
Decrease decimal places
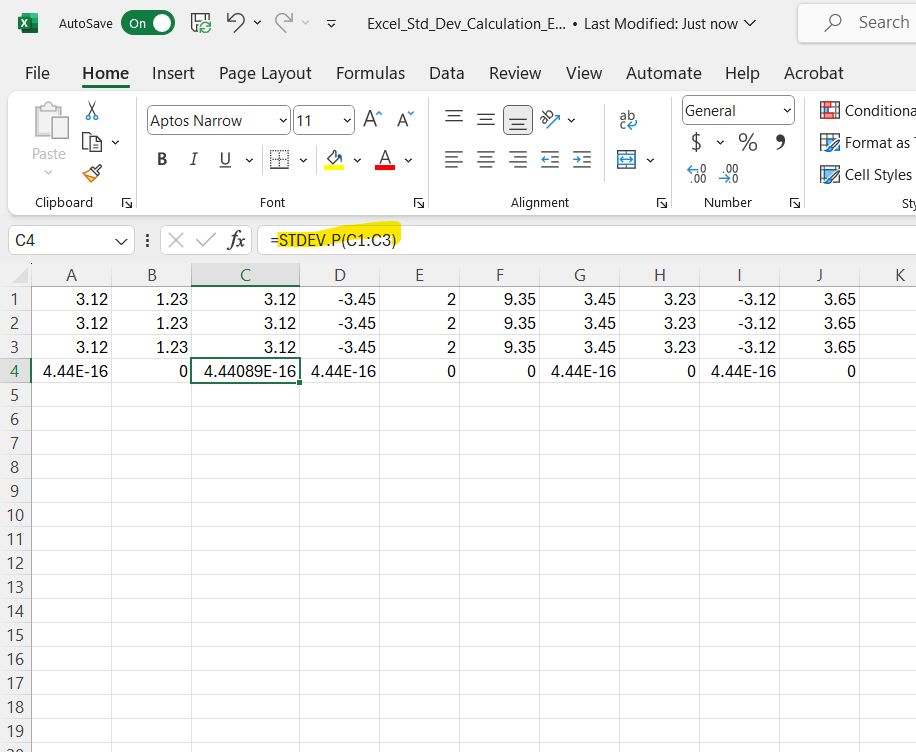pos(729,174)
